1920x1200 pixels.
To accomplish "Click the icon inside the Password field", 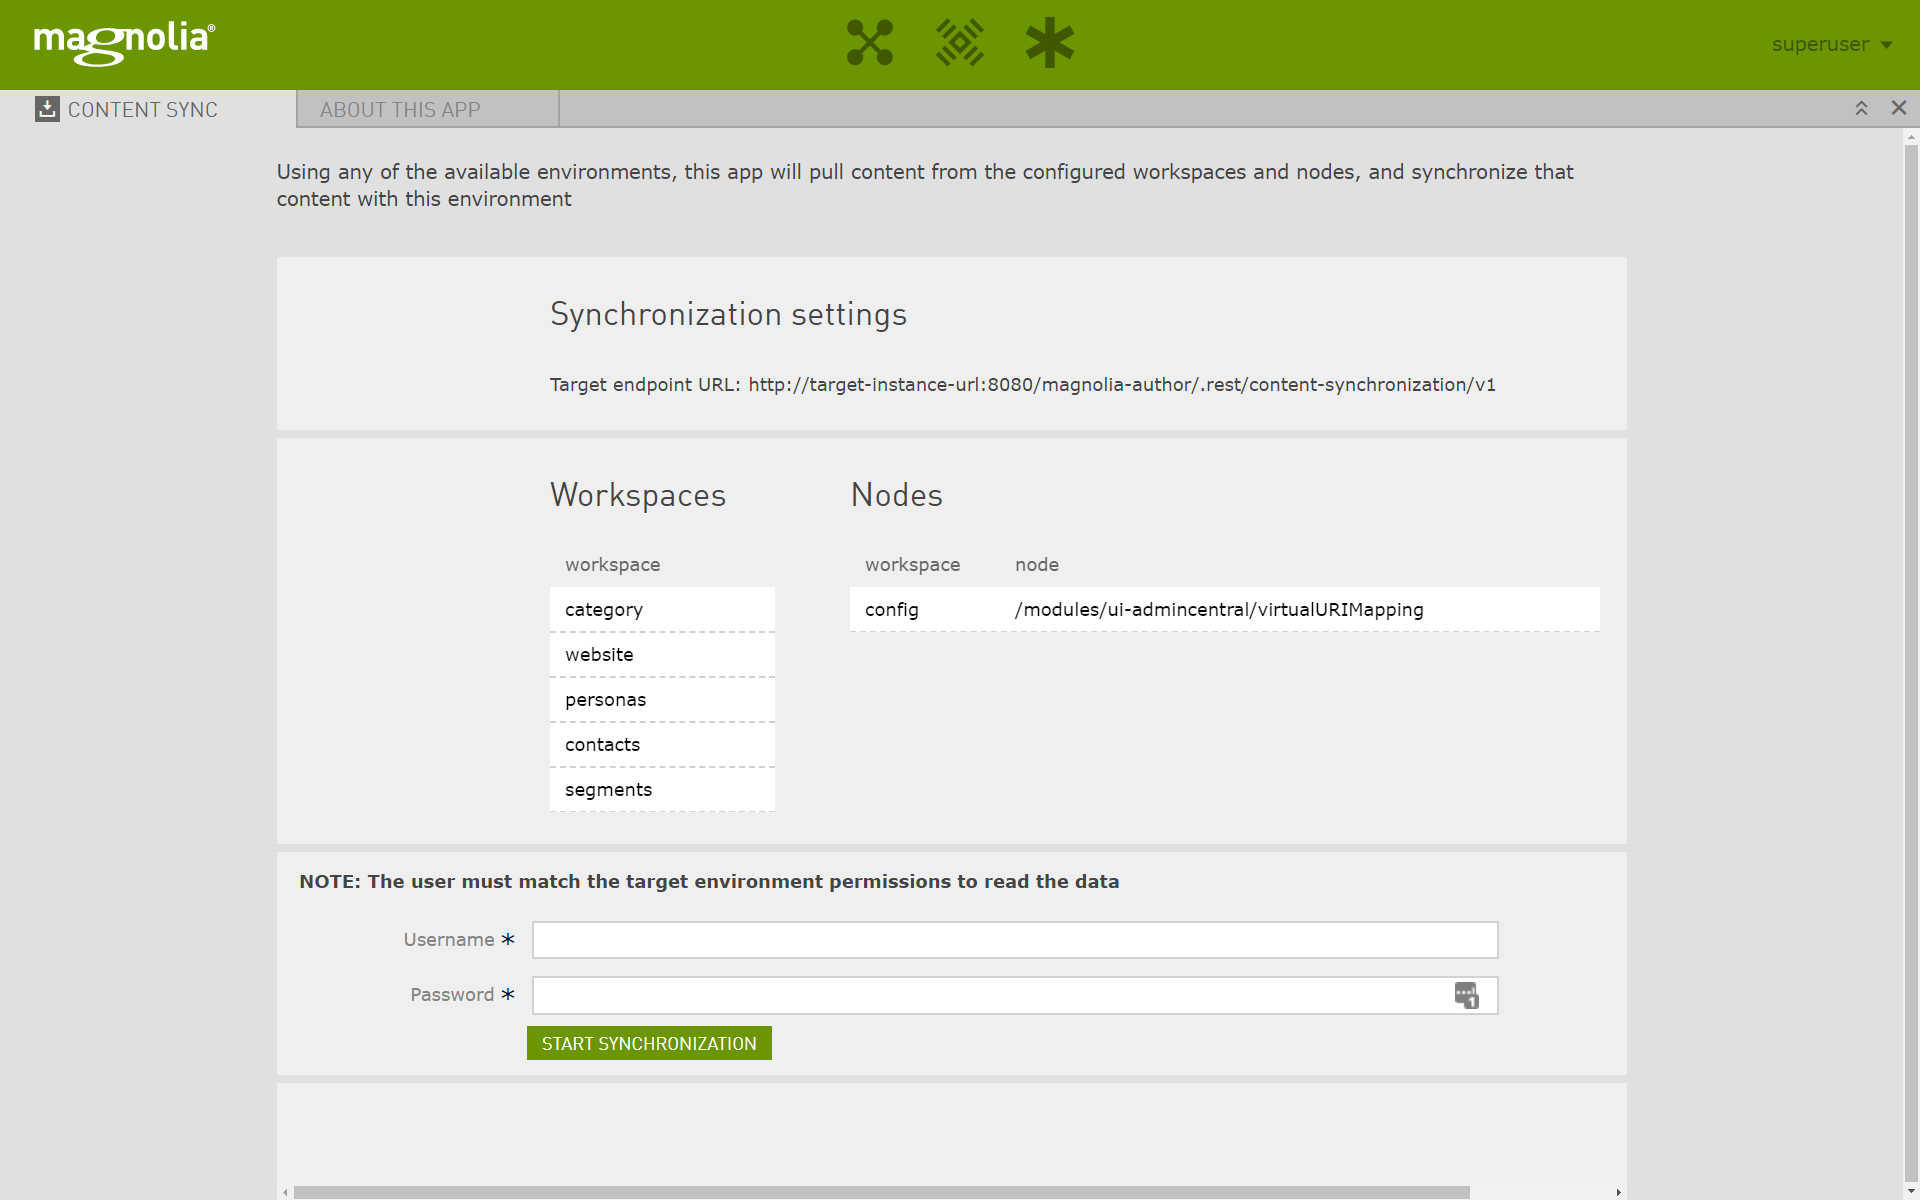I will 1468,994.
